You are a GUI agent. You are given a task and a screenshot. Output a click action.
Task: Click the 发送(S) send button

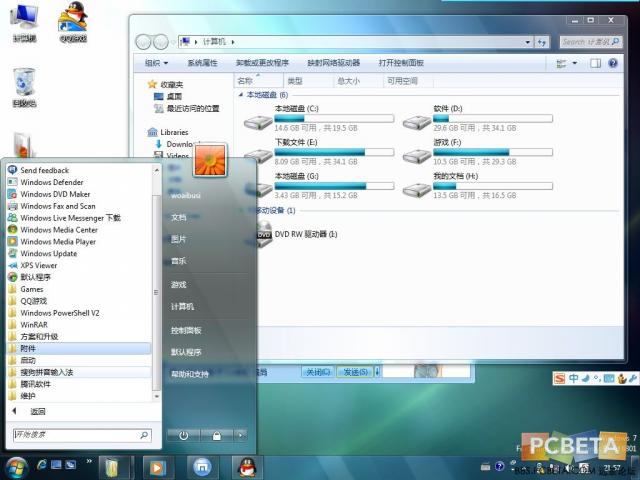point(354,372)
